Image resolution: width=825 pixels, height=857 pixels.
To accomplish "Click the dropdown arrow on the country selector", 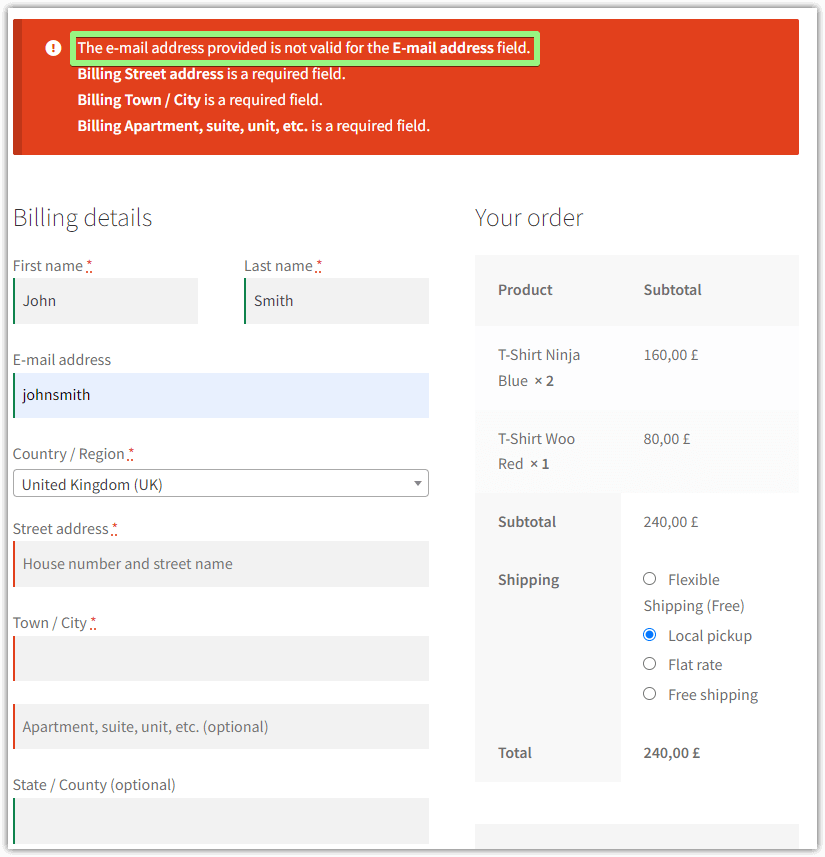I will pyautogui.click(x=417, y=483).
